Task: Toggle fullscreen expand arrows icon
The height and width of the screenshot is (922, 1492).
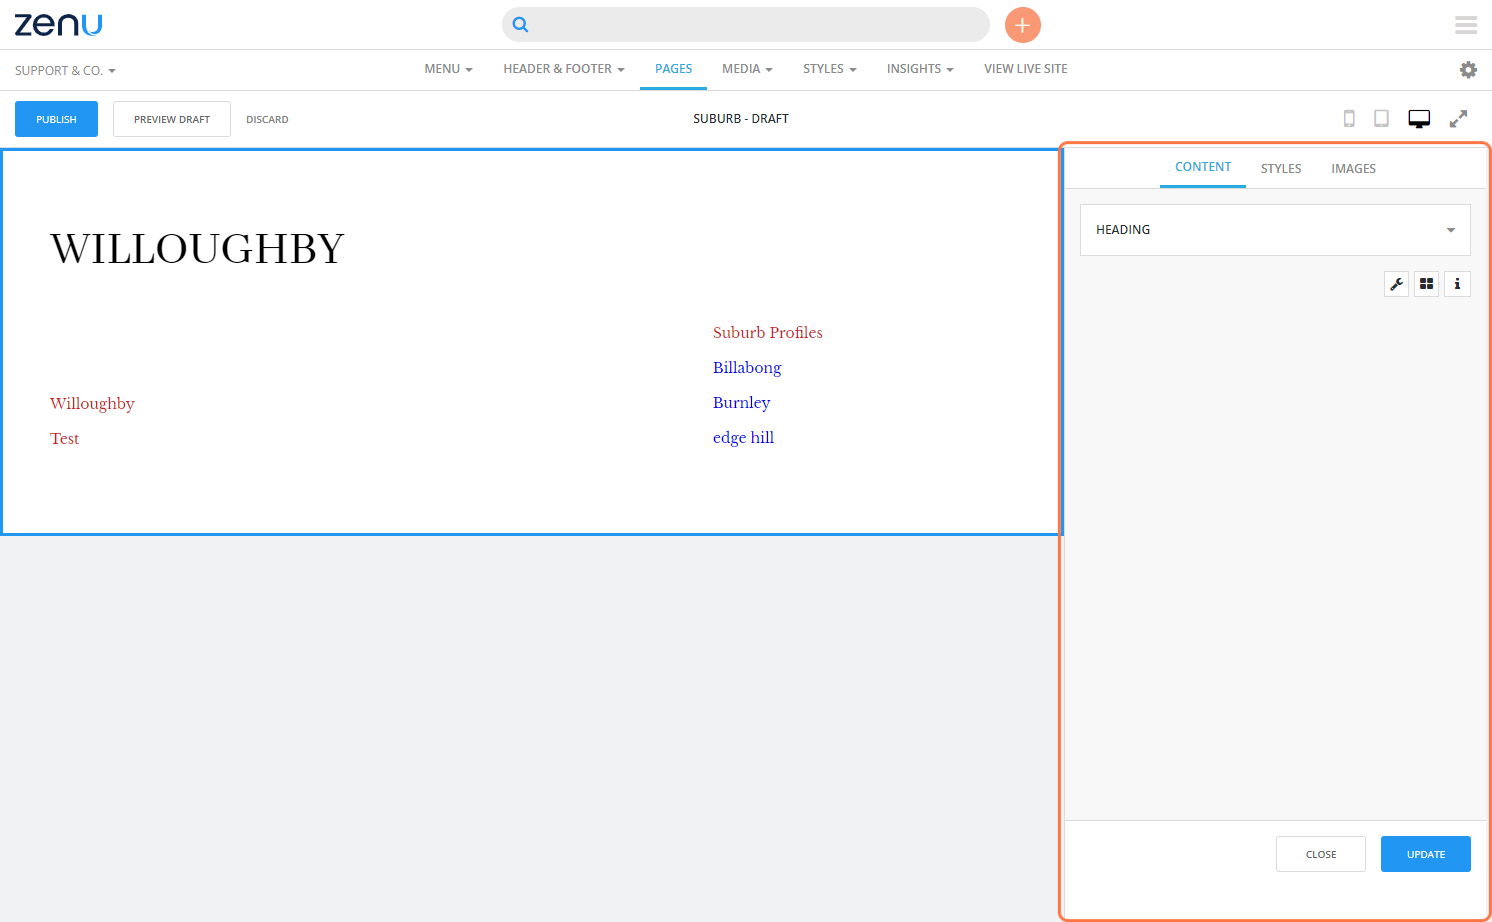Action: 1459,118
